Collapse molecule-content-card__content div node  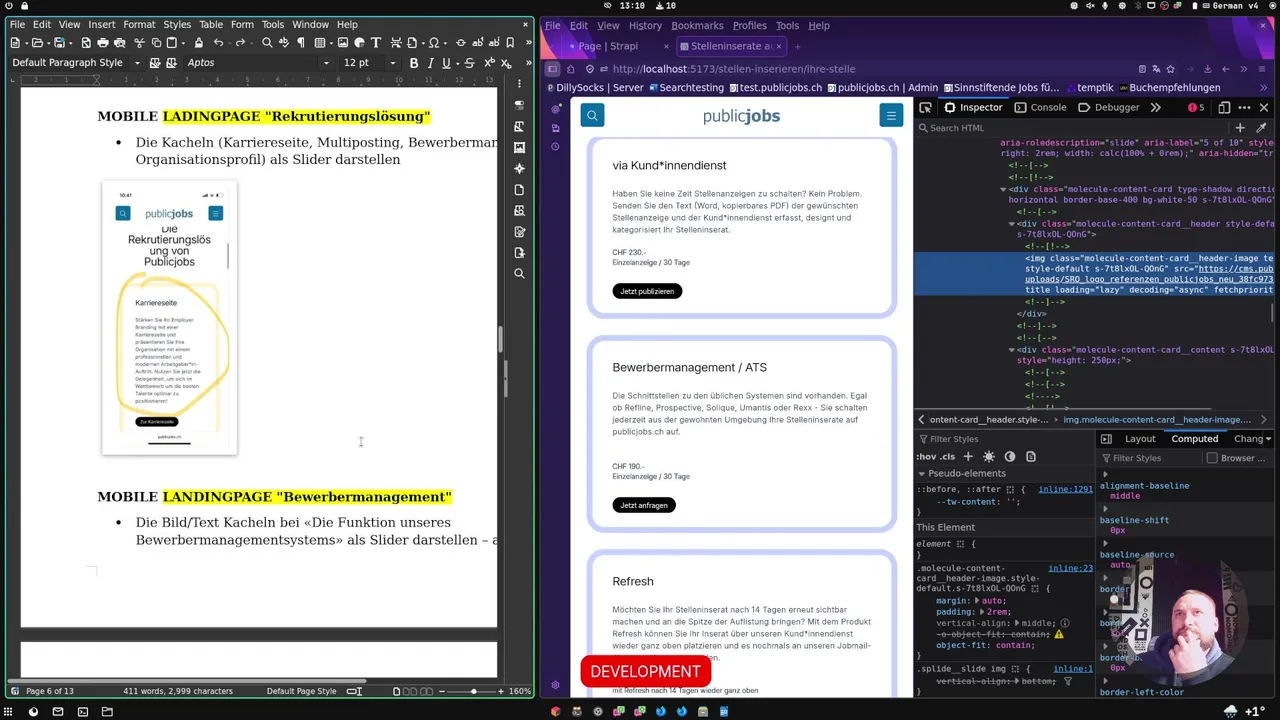(1011, 350)
